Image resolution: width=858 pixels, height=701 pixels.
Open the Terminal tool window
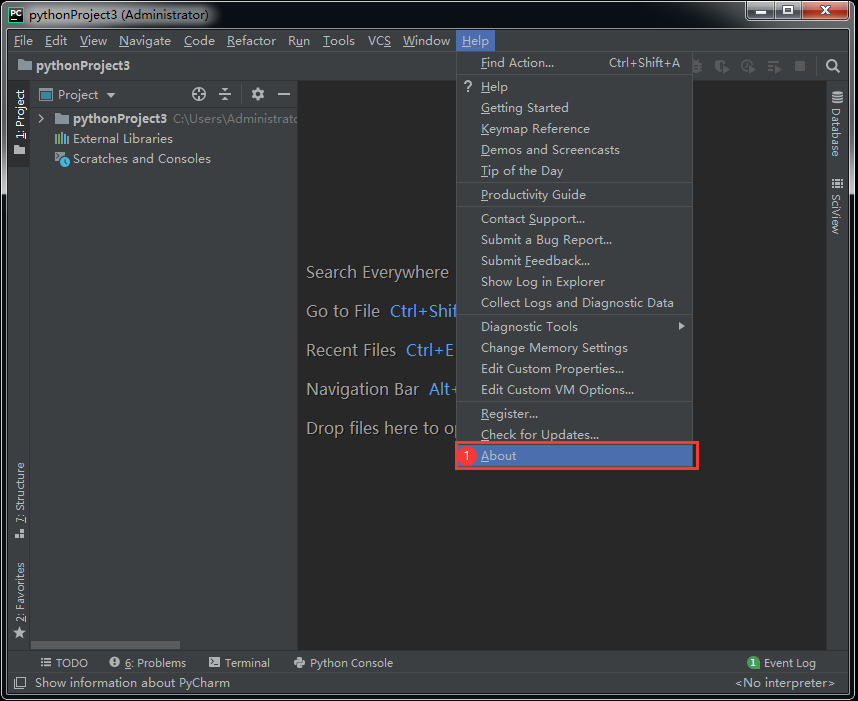(239, 662)
